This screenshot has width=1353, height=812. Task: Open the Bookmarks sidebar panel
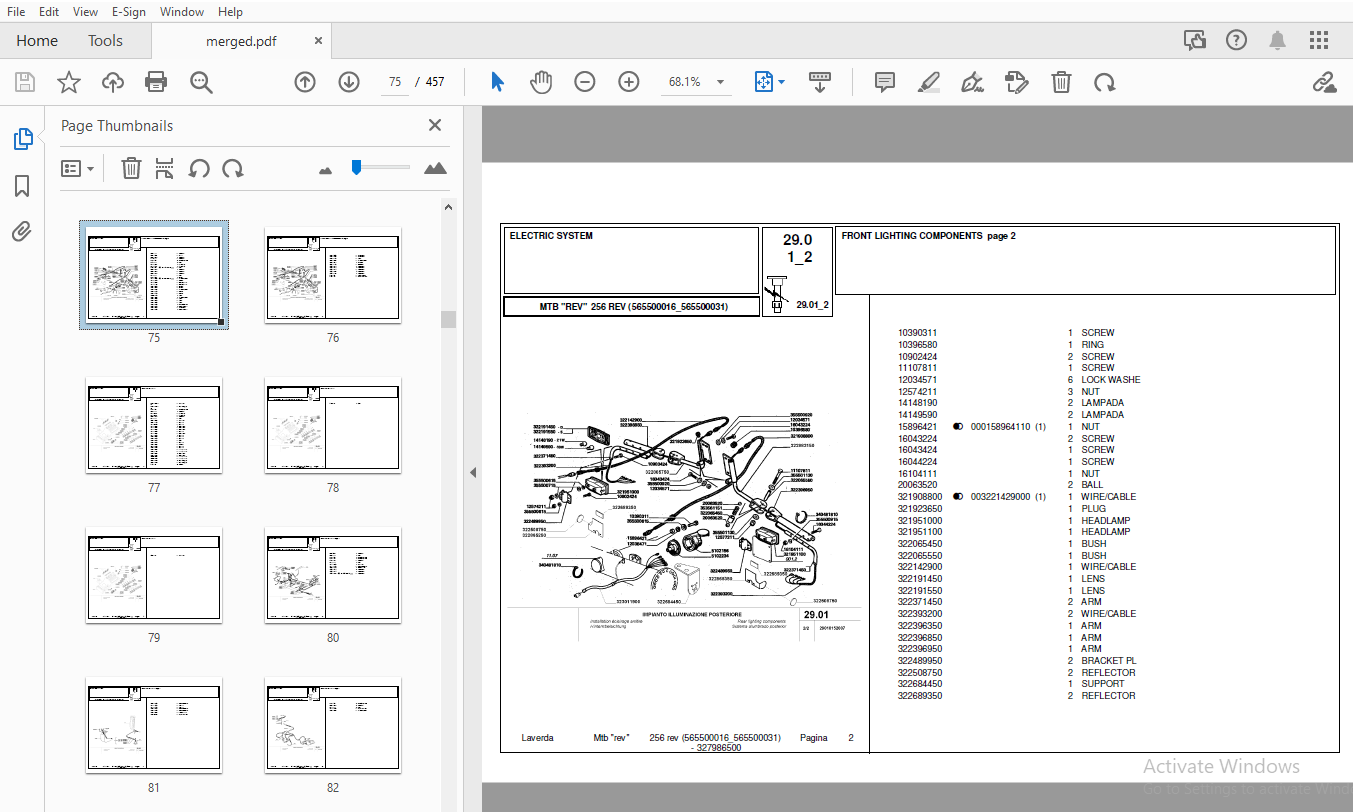click(x=22, y=186)
